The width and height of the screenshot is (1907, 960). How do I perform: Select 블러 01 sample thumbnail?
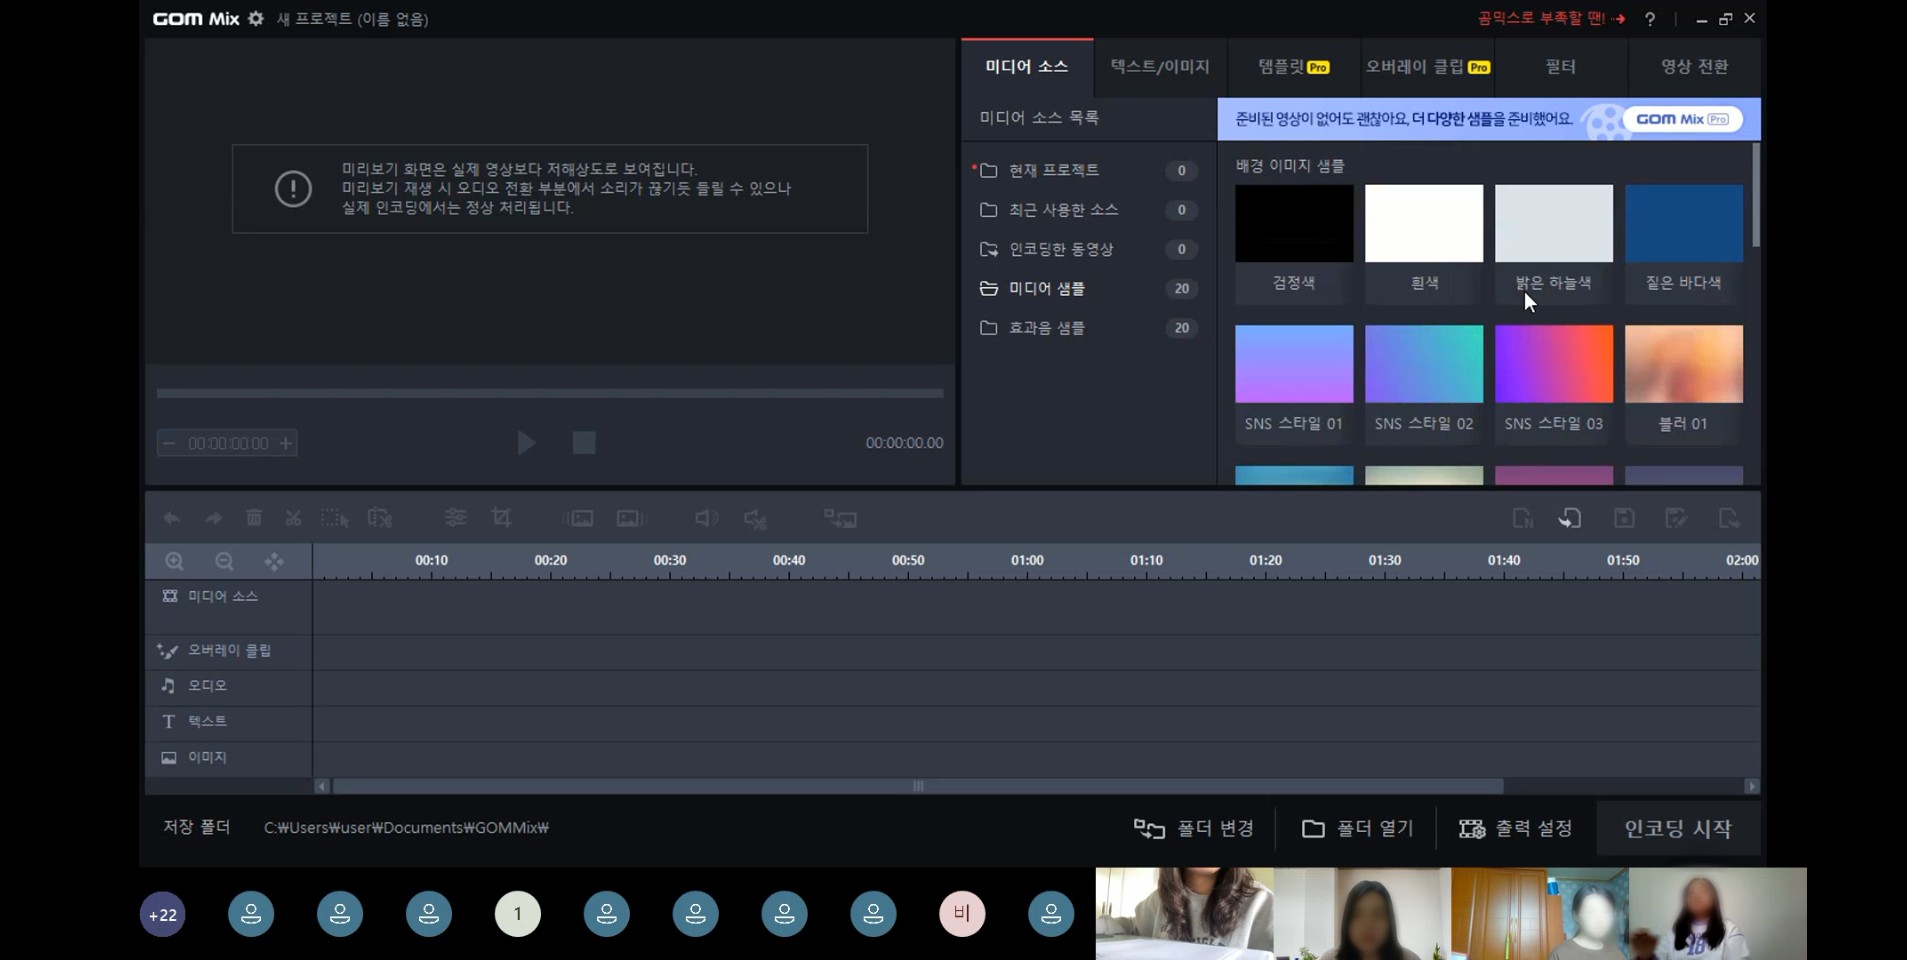click(1684, 364)
